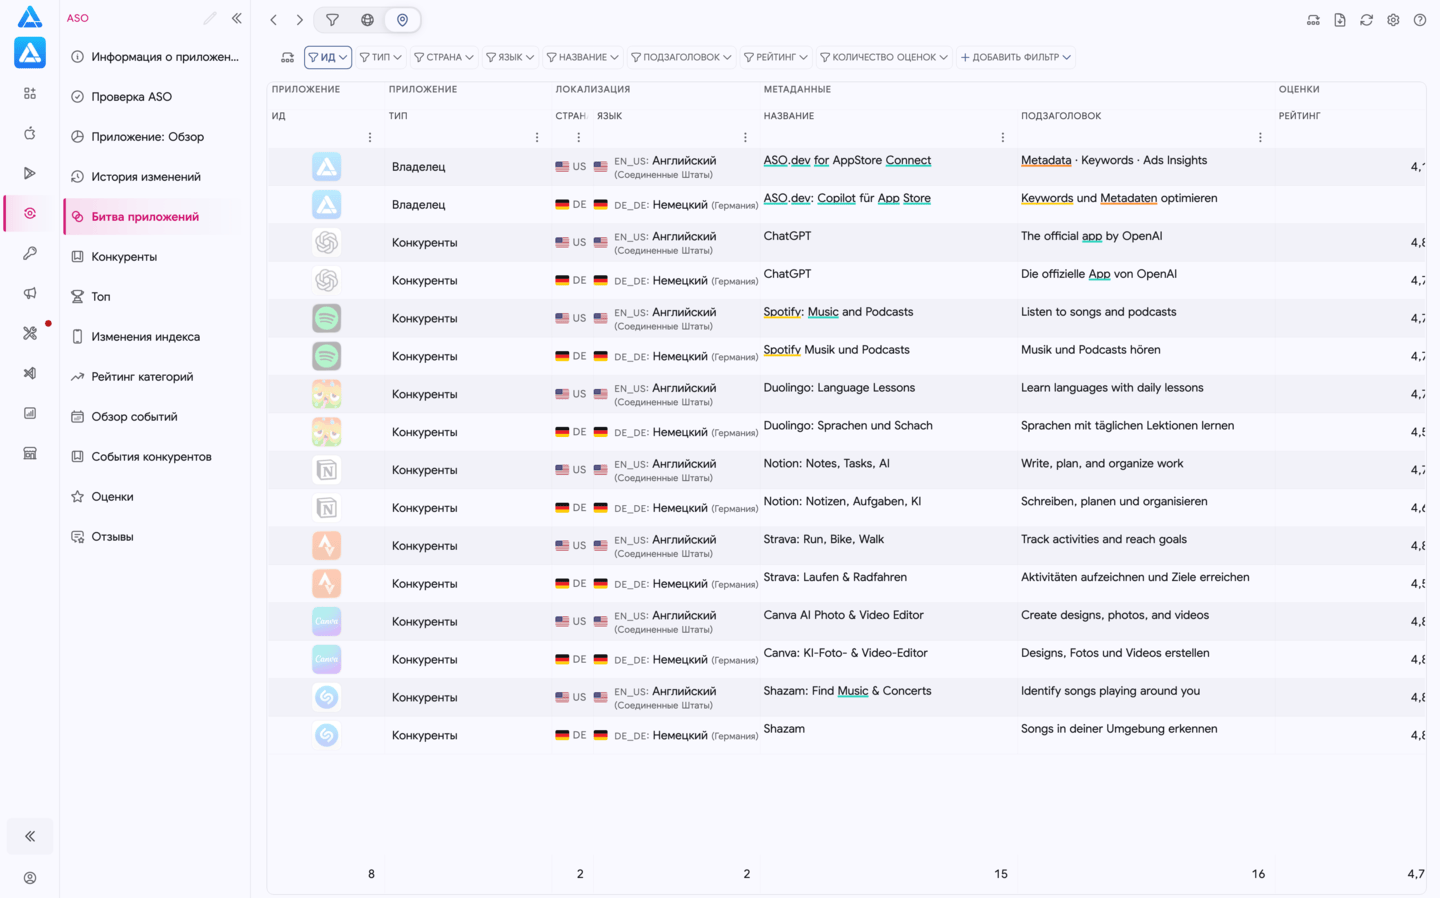Open the ДОБАВИТЬ ФИЛЬТР dropdown

[1016, 57]
